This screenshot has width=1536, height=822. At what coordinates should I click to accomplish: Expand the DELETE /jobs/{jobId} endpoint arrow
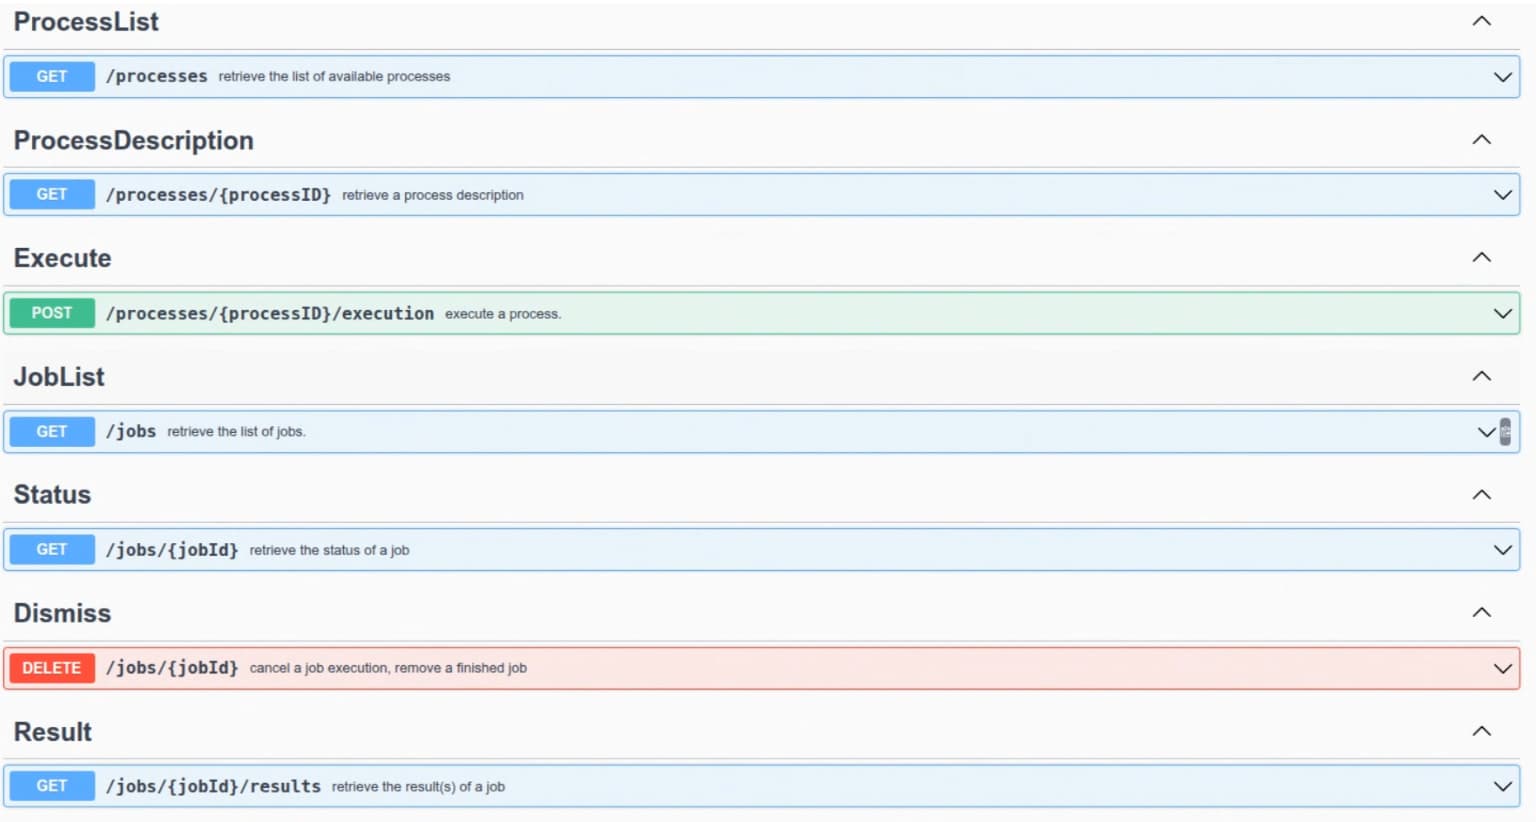tap(1502, 668)
